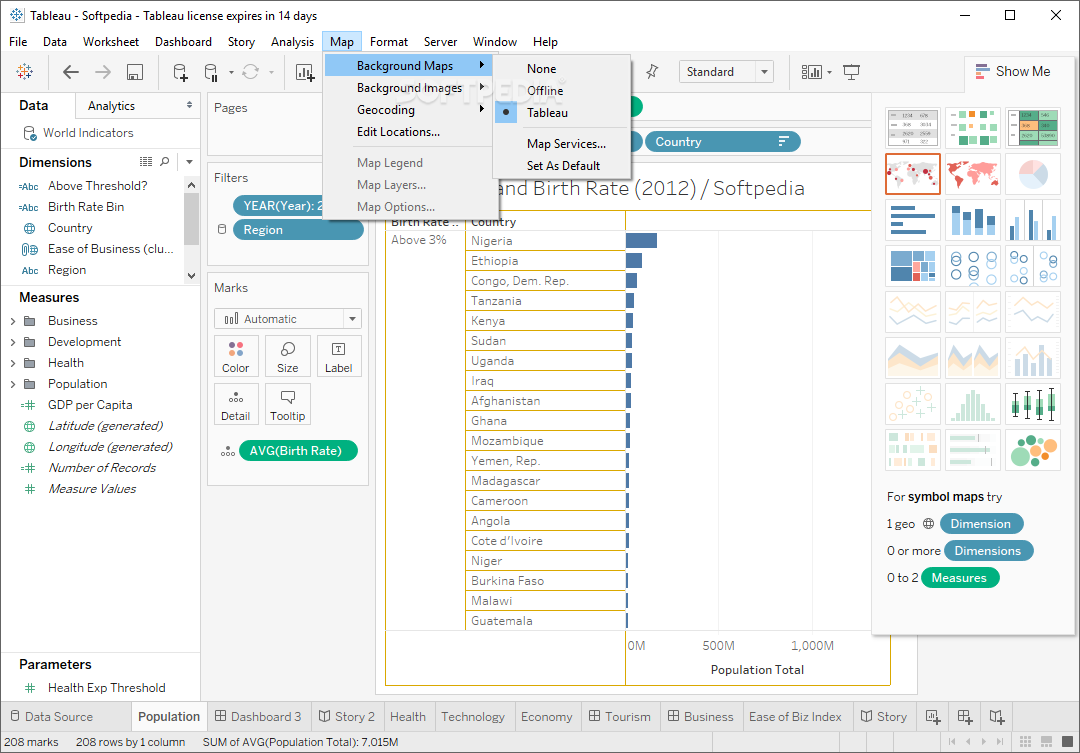Image resolution: width=1080 pixels, height=753 pixels.
Task: Open the Analytics tab switcher arrows
Action: [x=189, y=105]
